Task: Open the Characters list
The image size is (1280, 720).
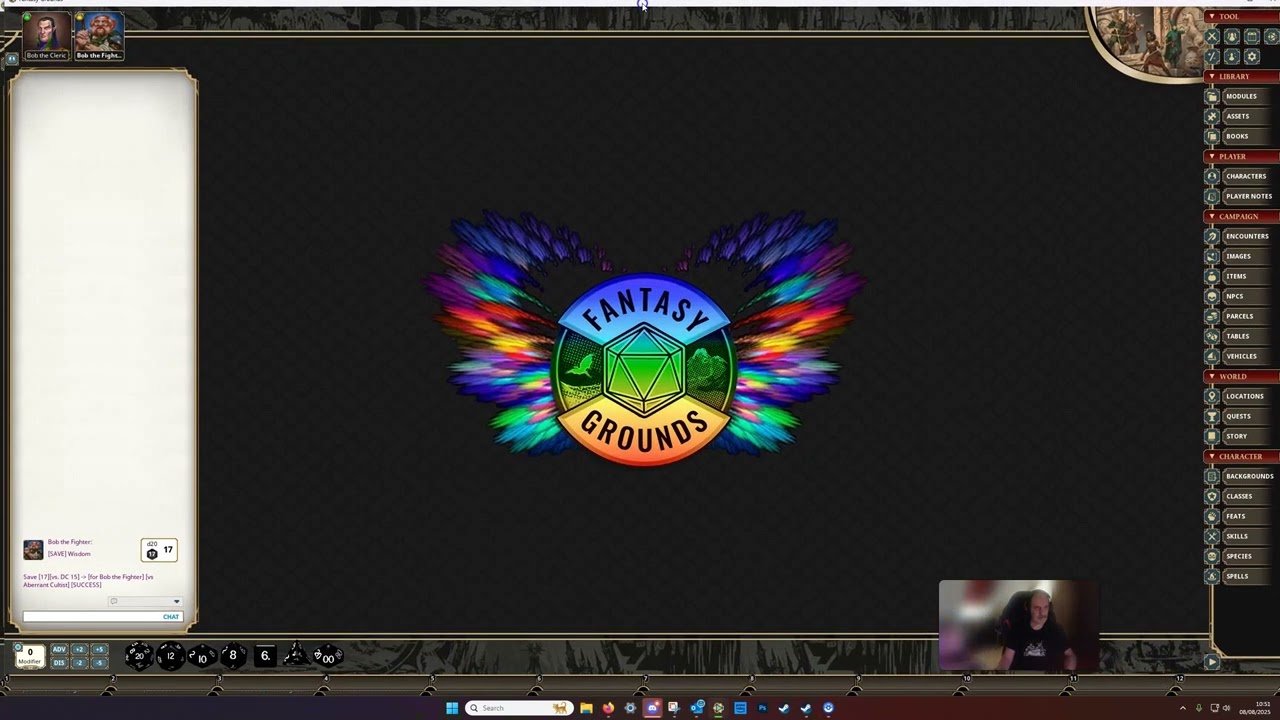Action: [1246, 176]
